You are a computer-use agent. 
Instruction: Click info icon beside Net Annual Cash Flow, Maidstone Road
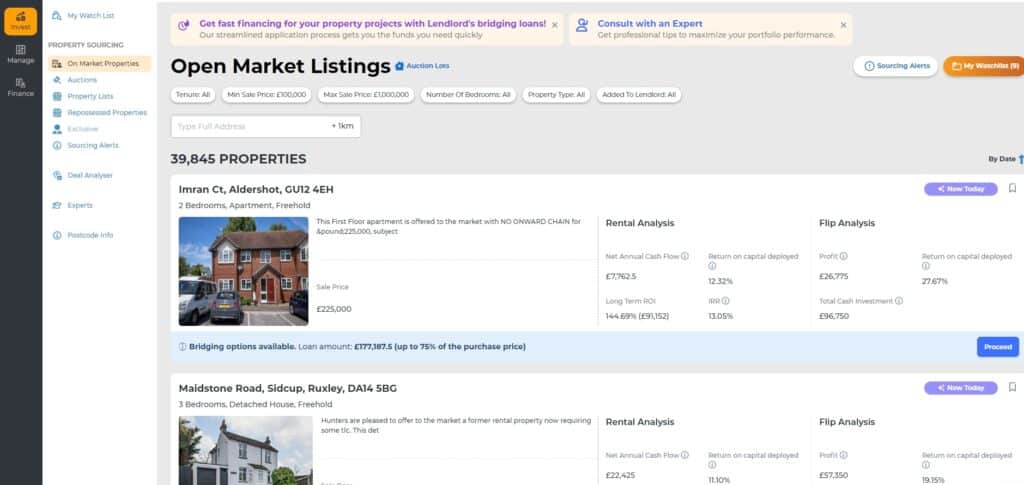pos(684,455)
